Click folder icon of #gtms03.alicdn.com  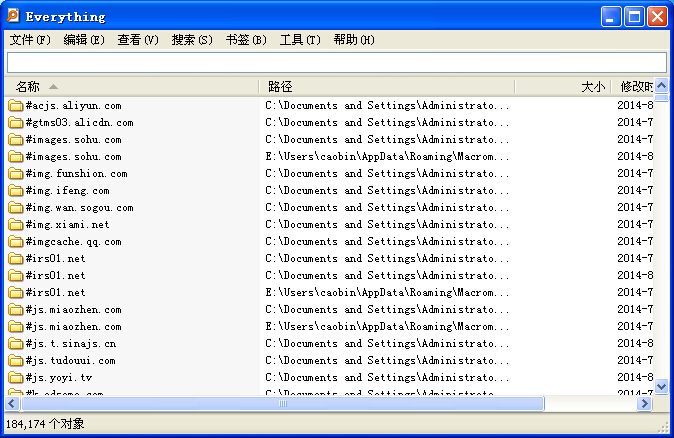[15, 123]
